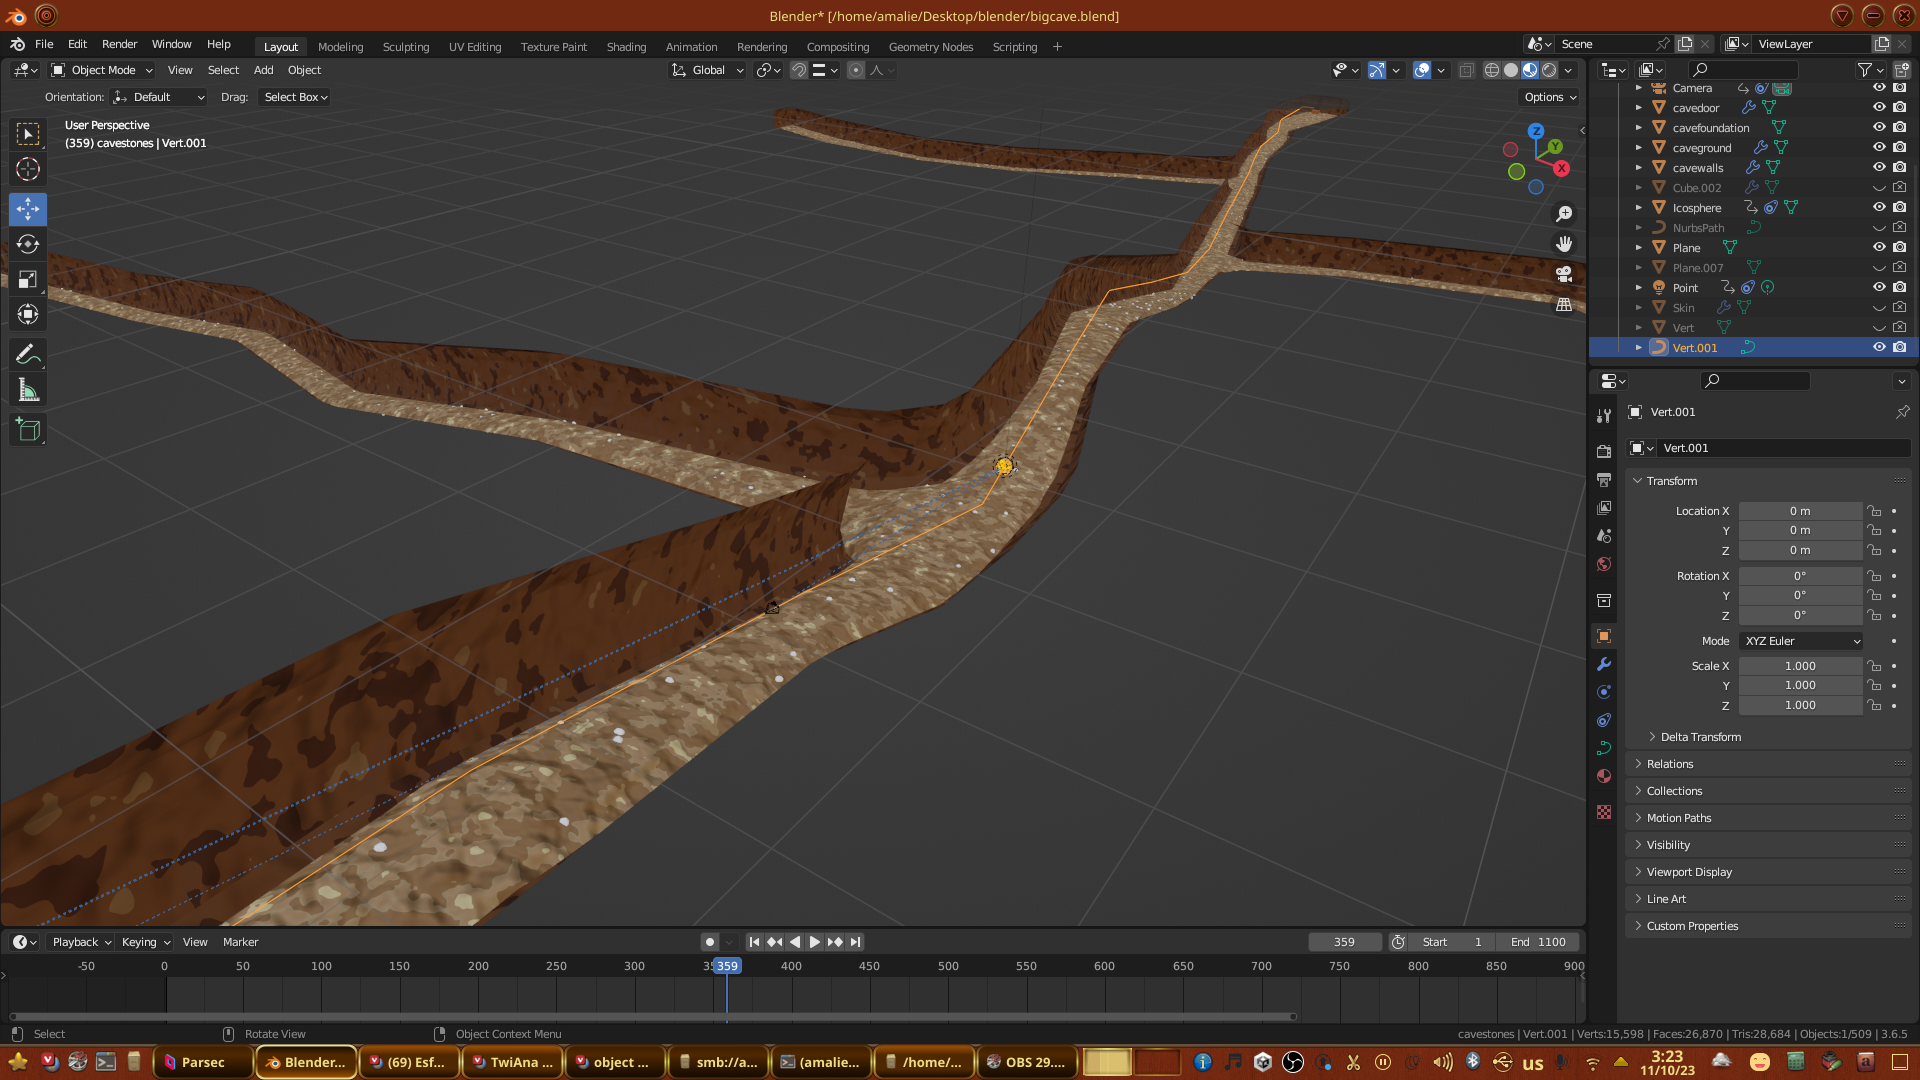
Task: Open the Render menu
Action: coord(119,44)
